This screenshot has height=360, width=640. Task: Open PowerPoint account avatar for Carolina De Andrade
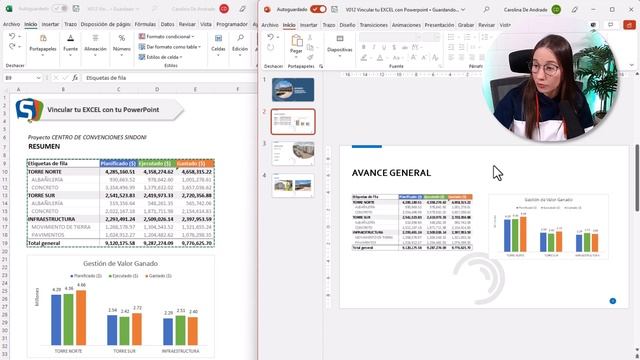(x=556, y=9)
